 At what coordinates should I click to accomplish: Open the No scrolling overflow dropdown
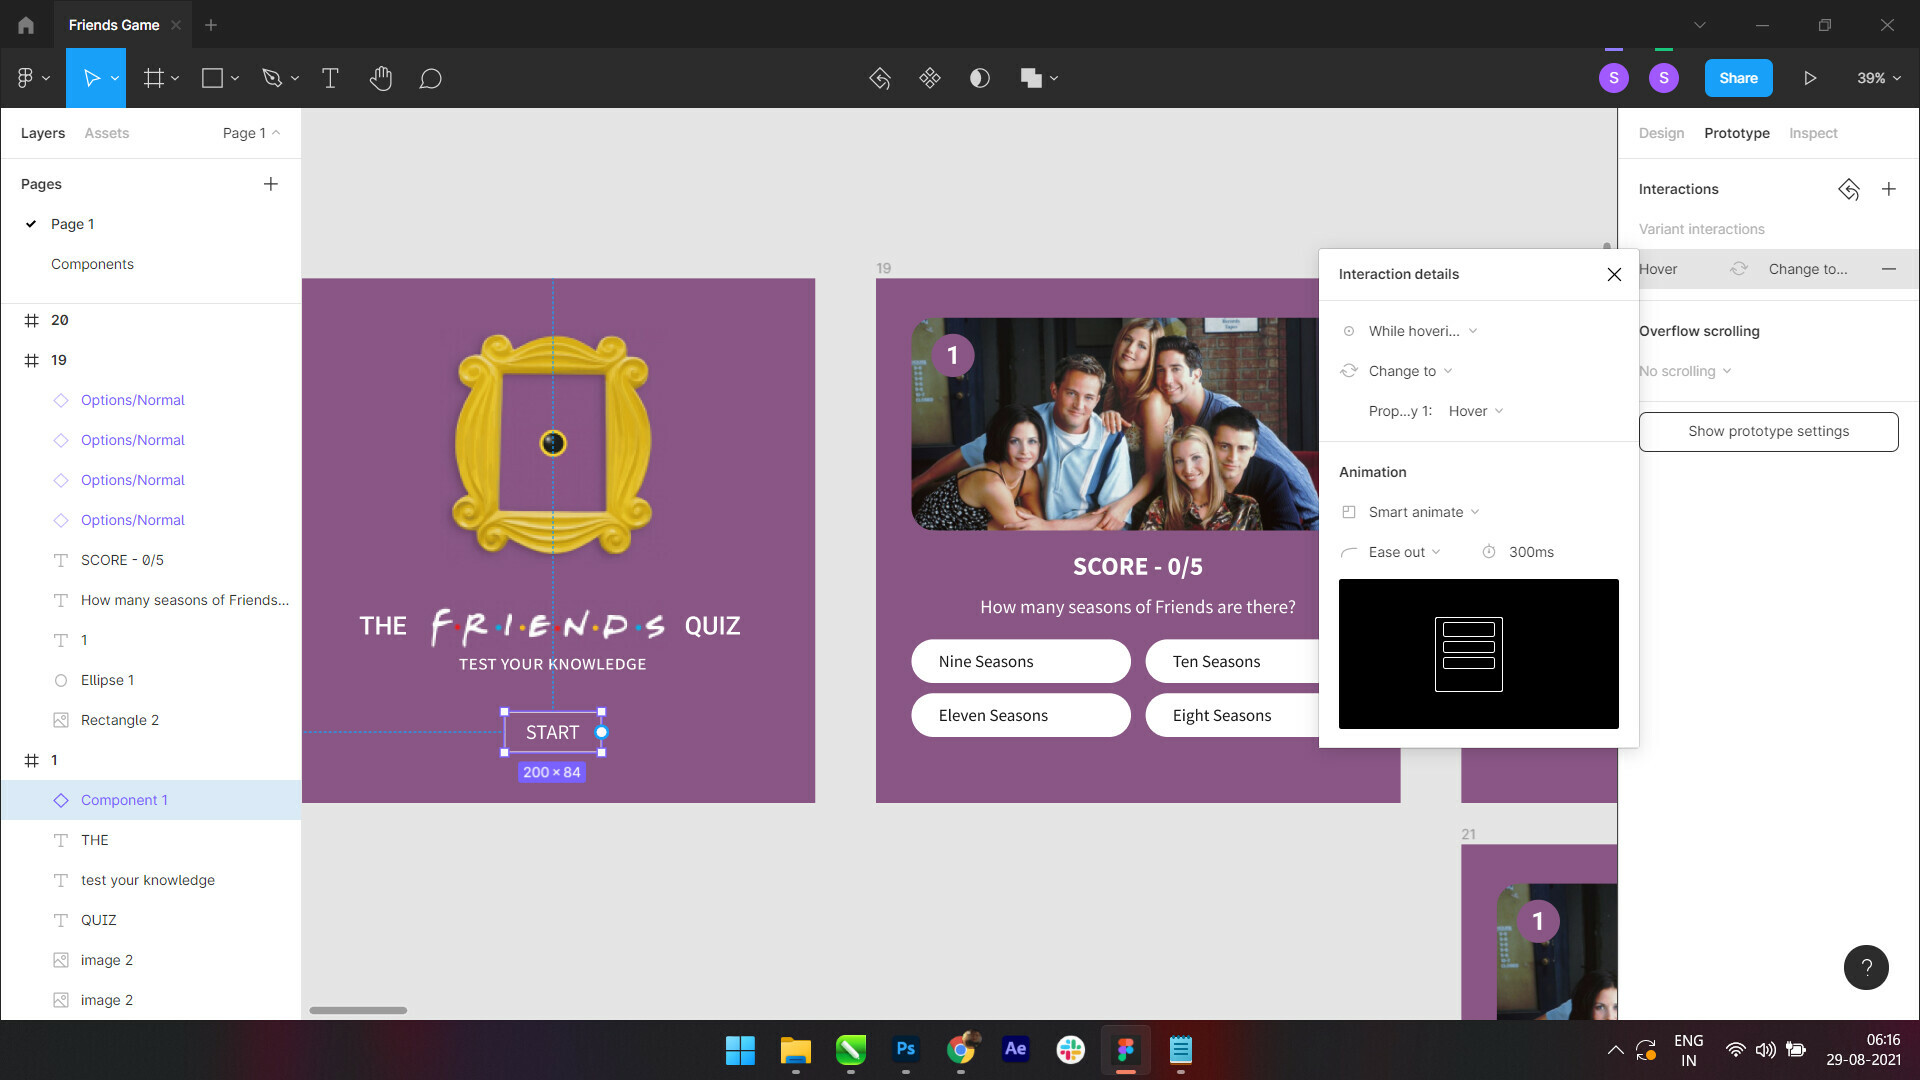pyautogui.click(x=1685, y=371)
